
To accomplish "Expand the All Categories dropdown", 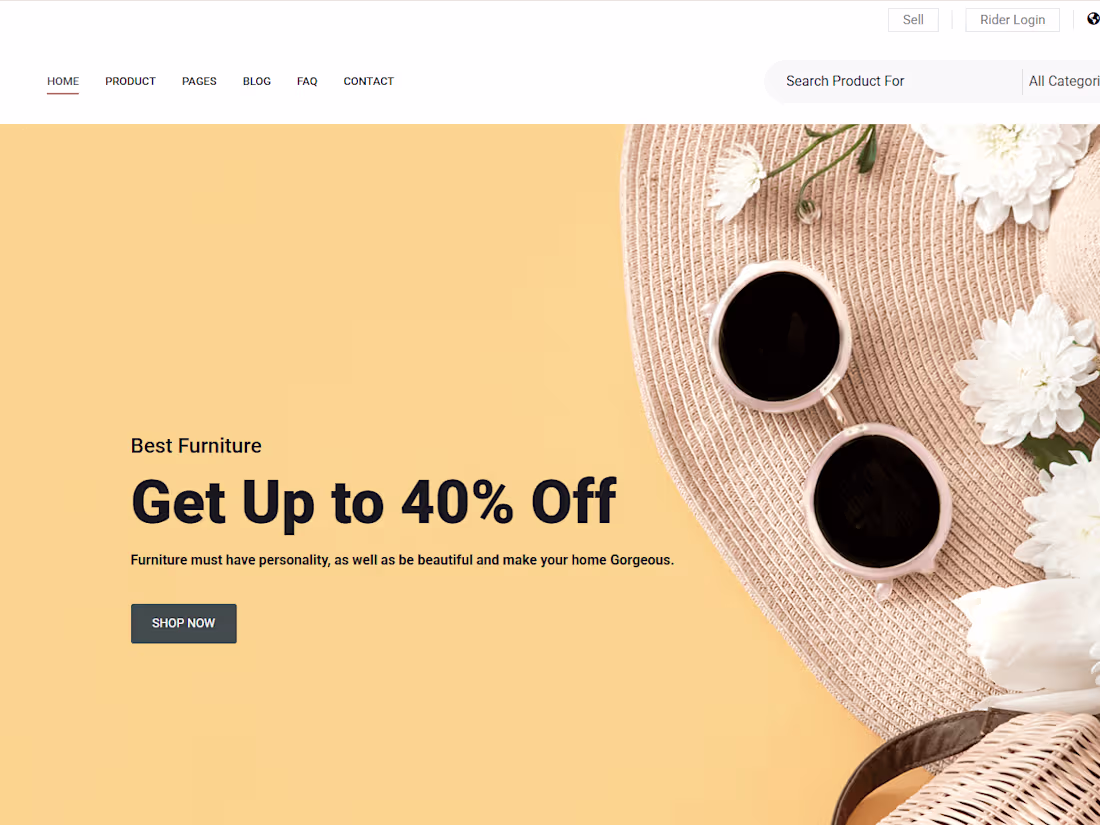I will (1062, 81).
